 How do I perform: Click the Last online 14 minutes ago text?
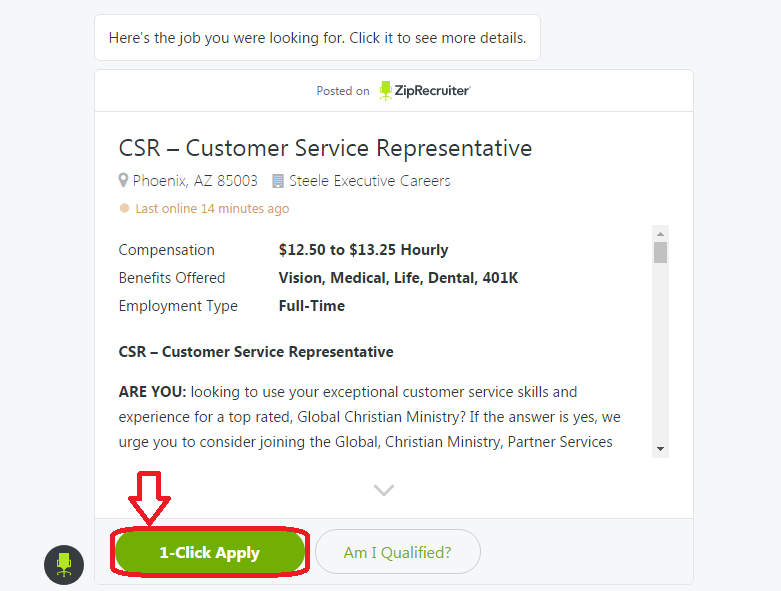212,209
